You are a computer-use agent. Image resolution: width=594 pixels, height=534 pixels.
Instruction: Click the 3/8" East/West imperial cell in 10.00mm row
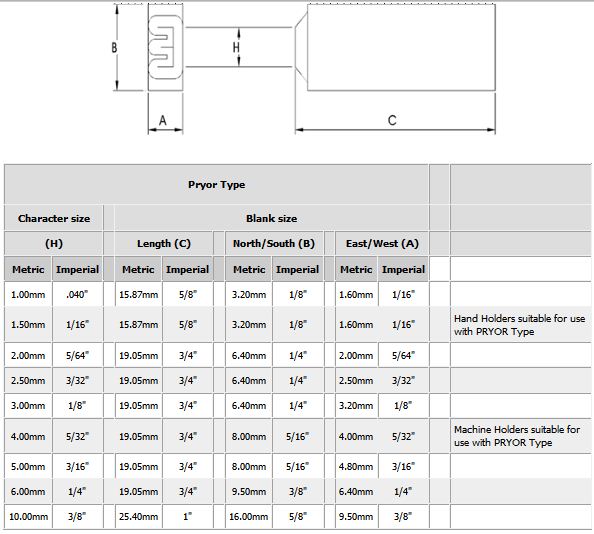[x=403, y=516]
